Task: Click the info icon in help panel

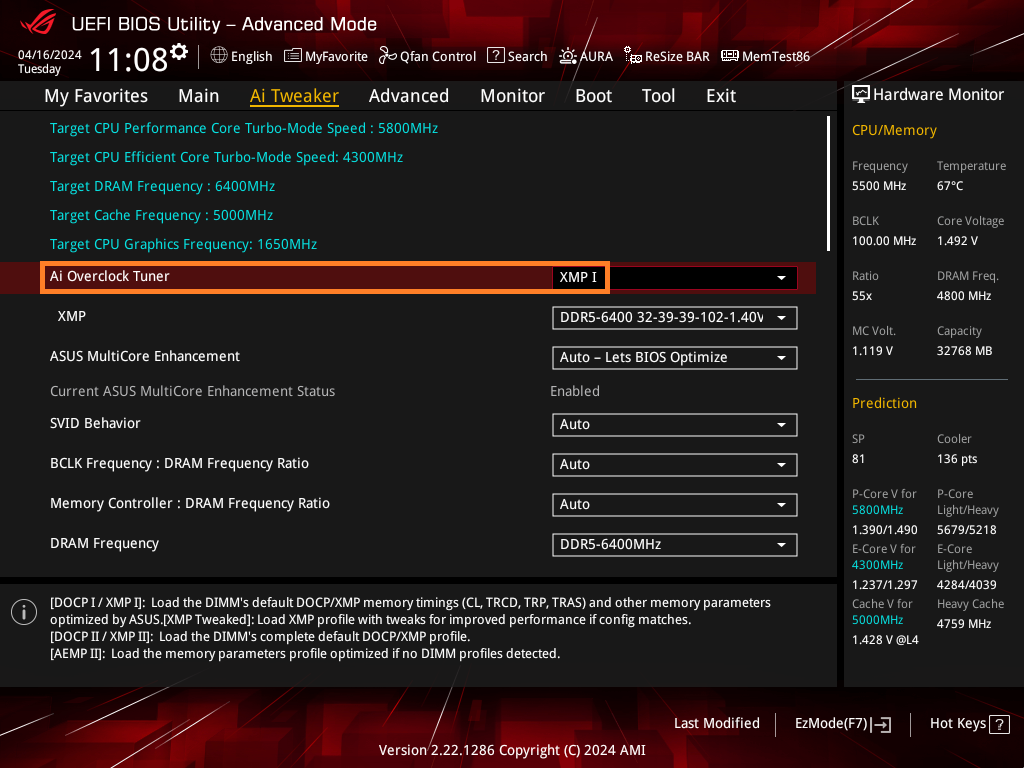Action: point(24,613)
